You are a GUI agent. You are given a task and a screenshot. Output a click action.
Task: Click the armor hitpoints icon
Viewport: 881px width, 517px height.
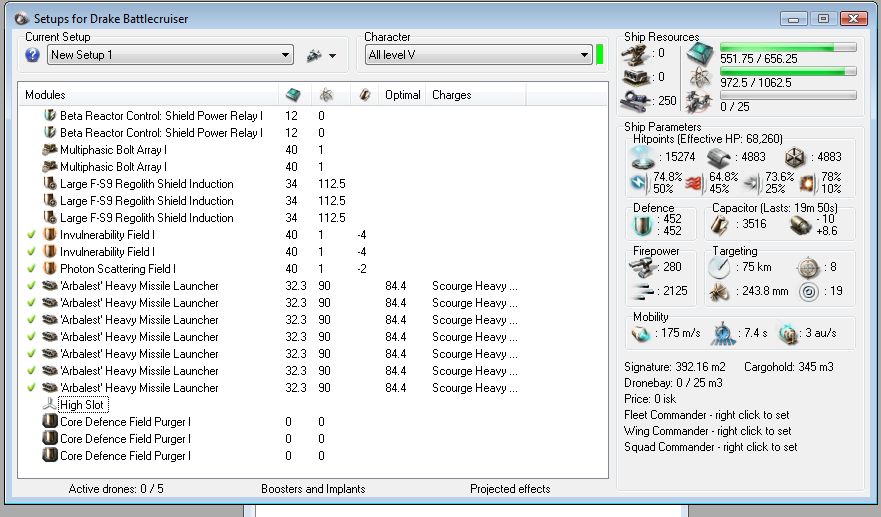(719, 157)
